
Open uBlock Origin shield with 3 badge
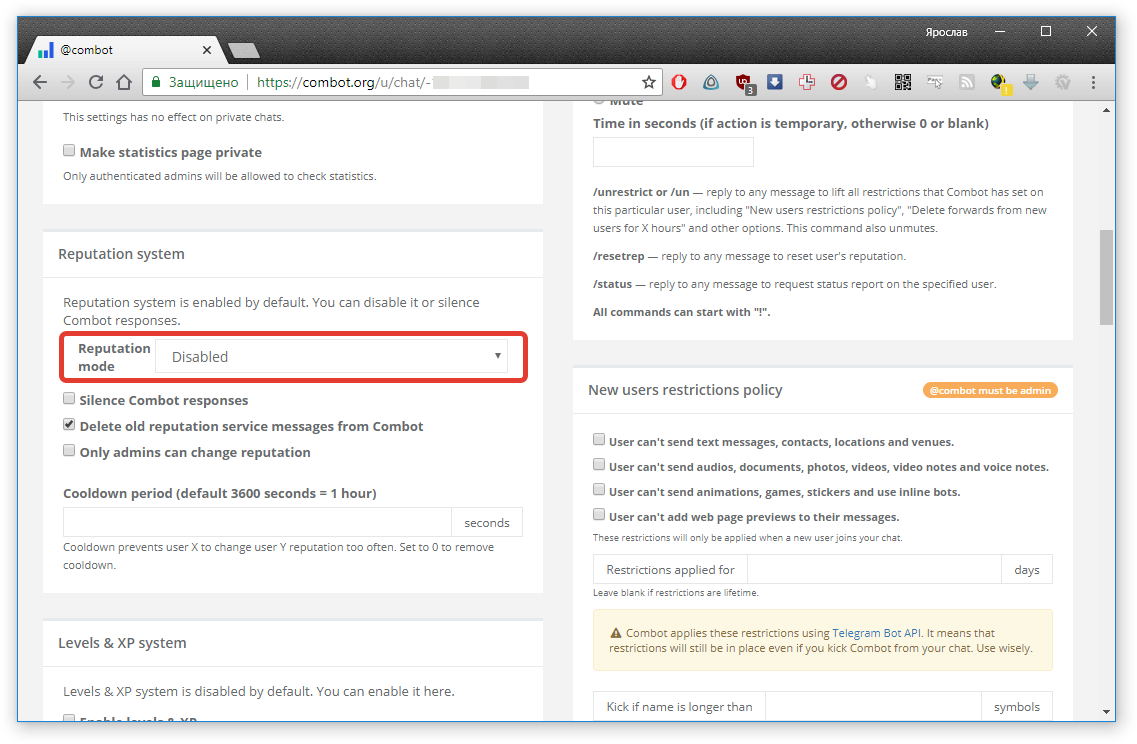click(x=745, y=84)
